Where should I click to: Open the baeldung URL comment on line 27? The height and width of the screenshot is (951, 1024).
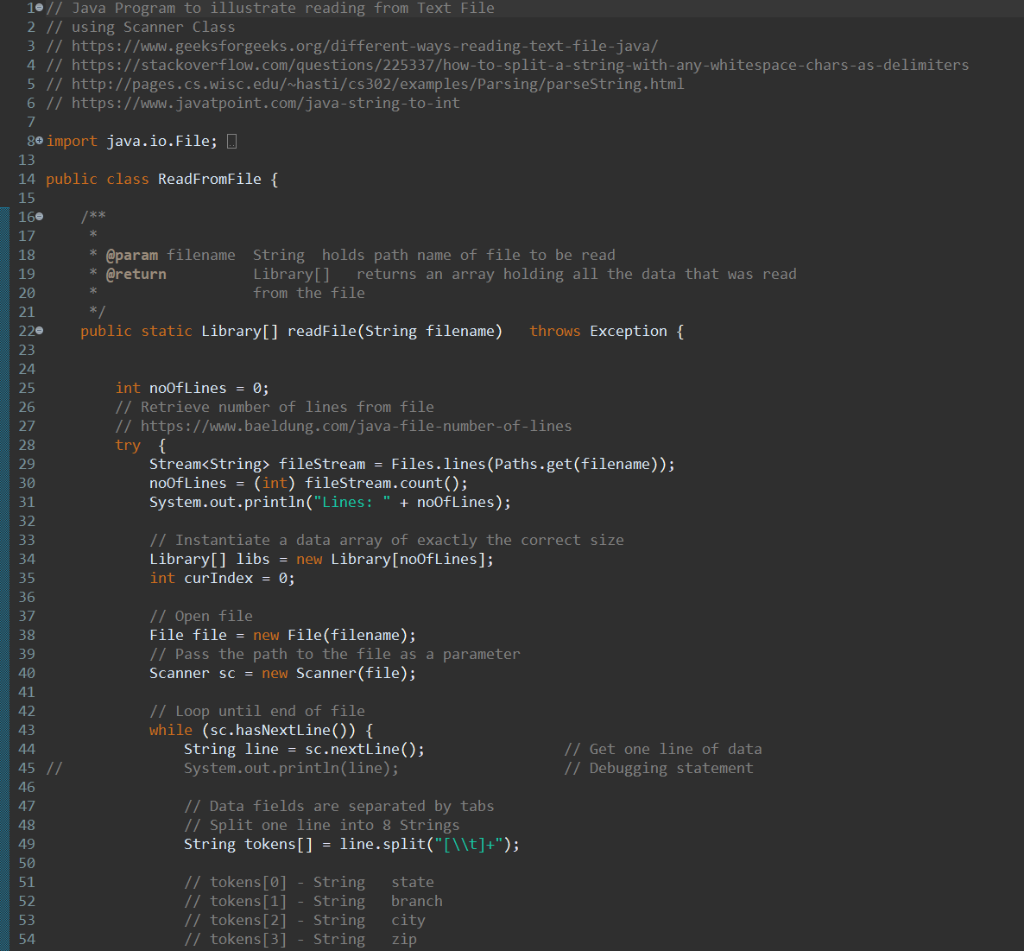point(349,425)
